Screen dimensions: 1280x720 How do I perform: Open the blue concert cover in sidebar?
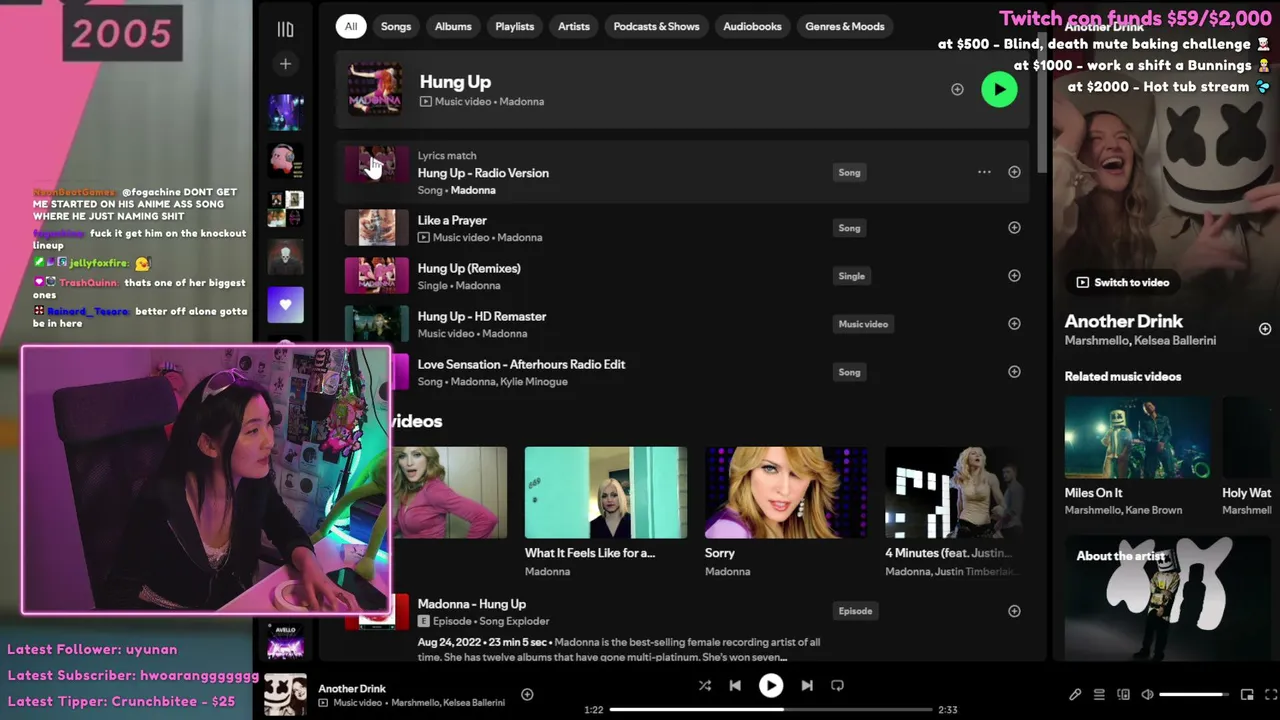(x=285, y=113)
